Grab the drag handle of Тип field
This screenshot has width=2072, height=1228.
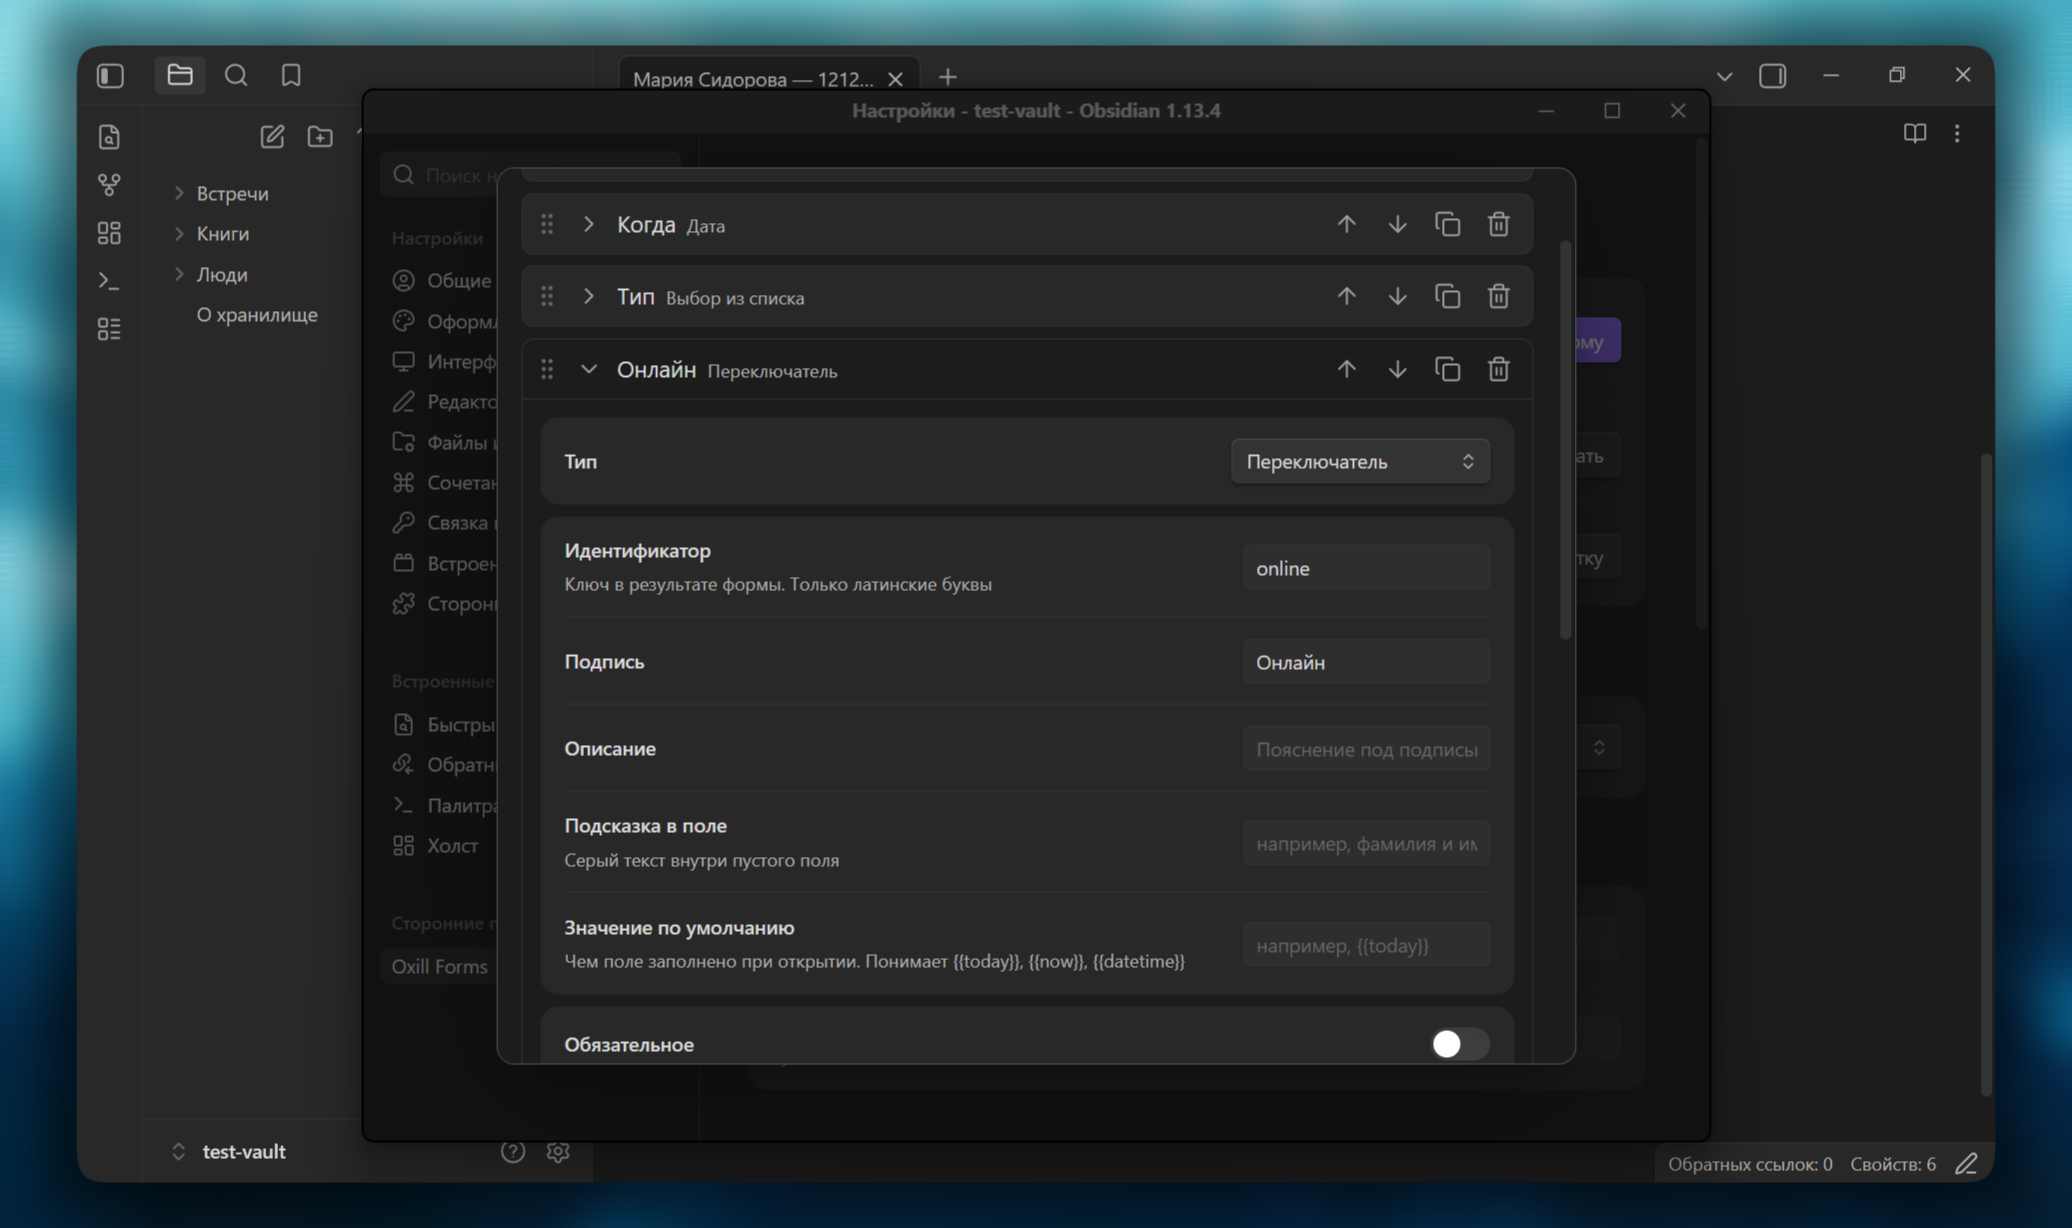547,296
